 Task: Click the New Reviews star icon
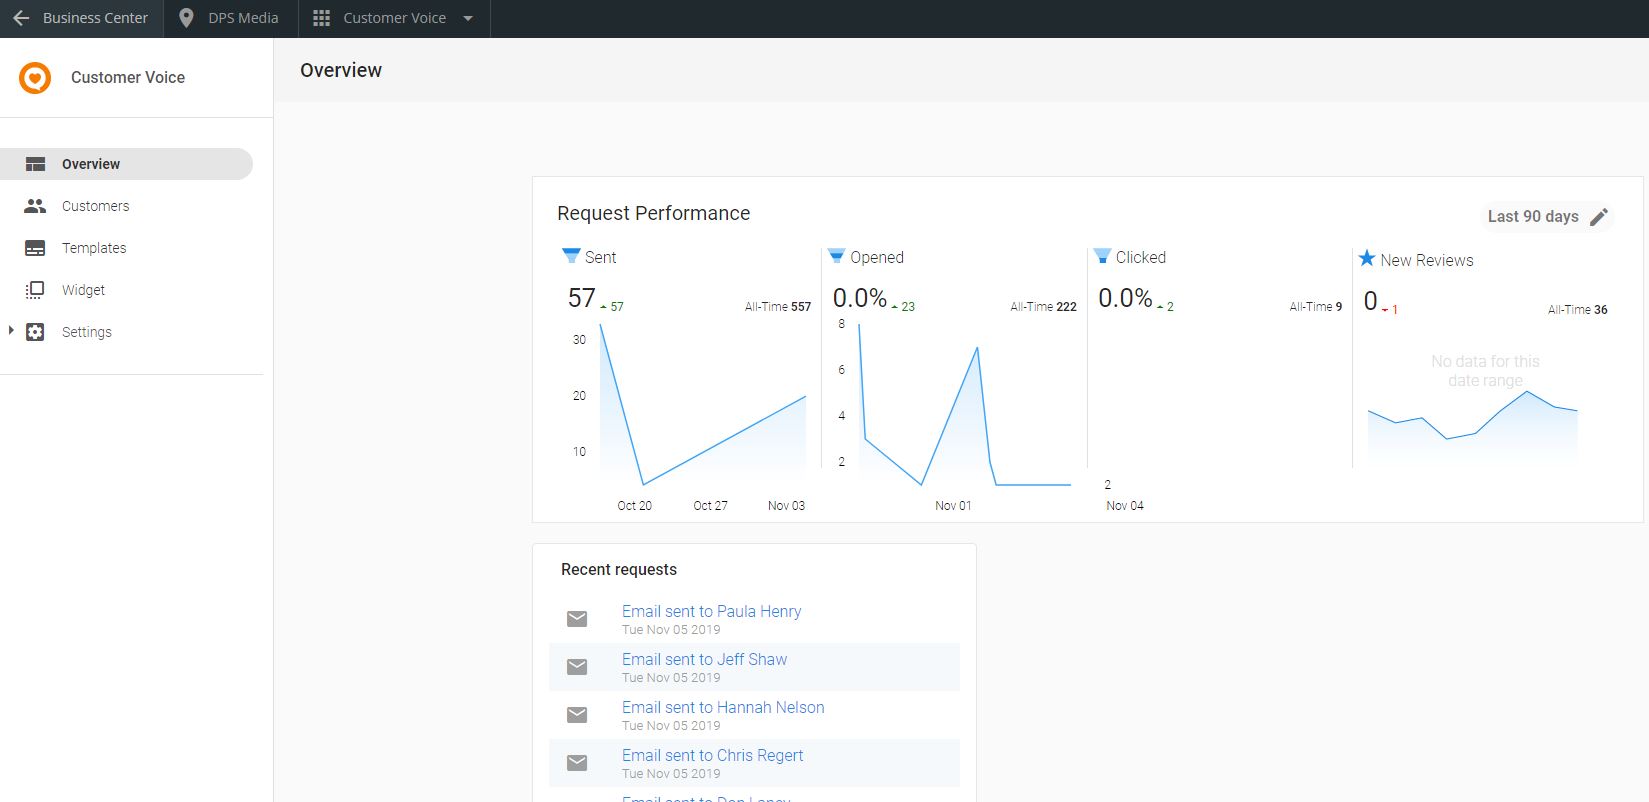coord(1367,259)
